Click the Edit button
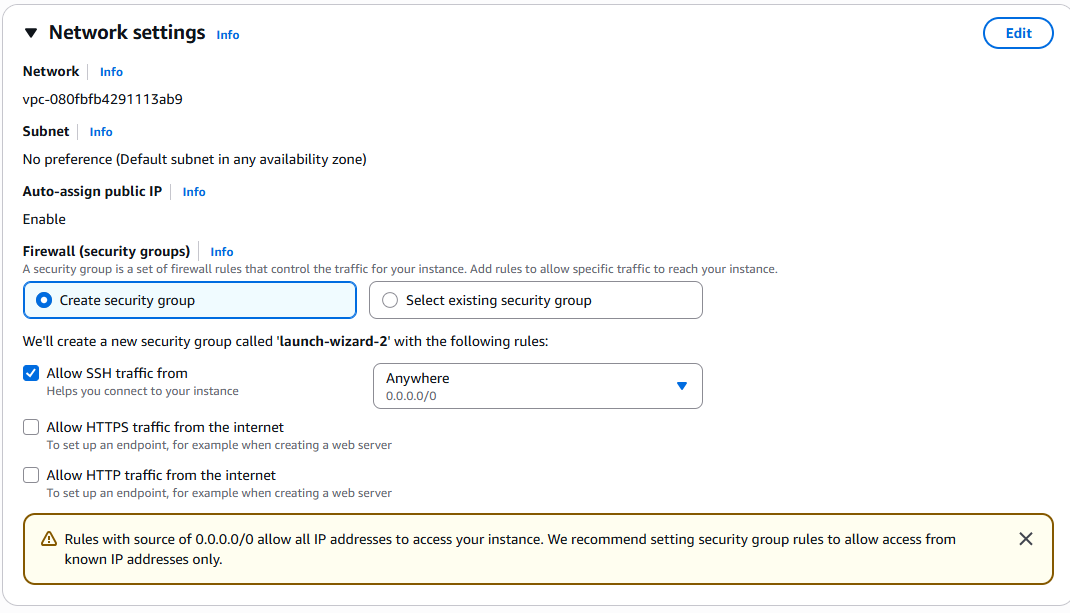1070x613 pixels. 1018,33
